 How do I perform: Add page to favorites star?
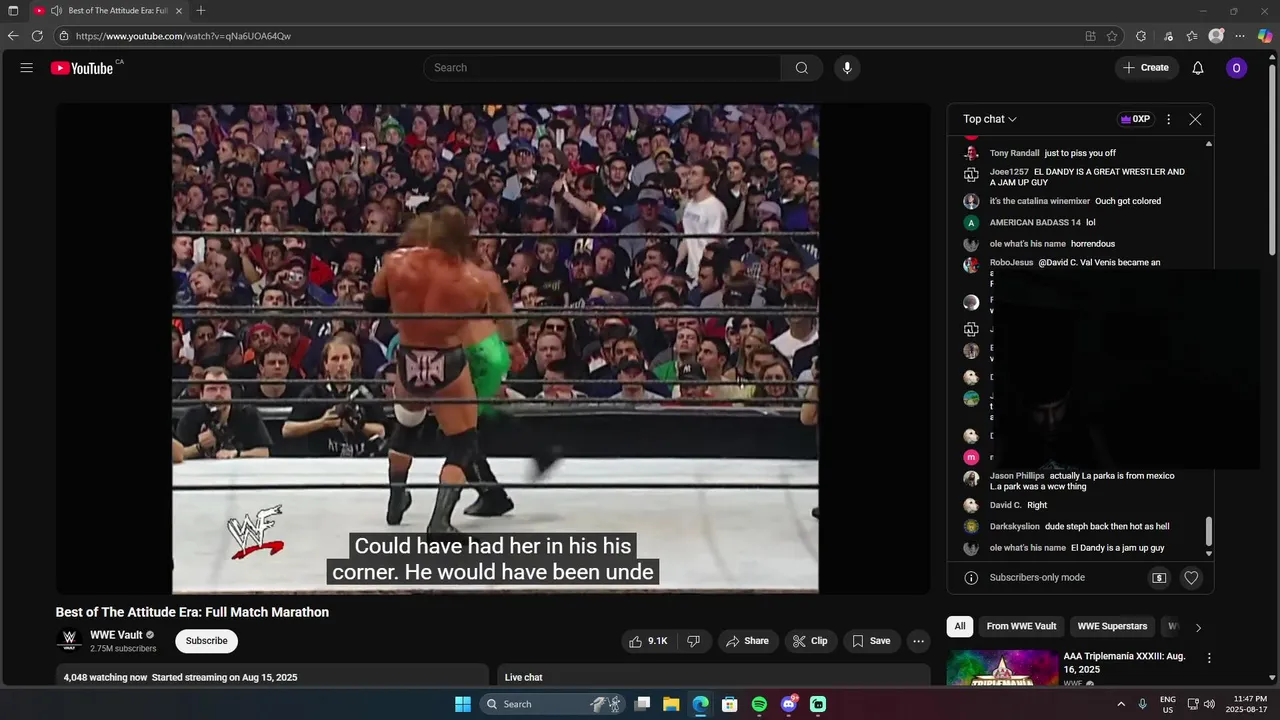coord(1112,36)
